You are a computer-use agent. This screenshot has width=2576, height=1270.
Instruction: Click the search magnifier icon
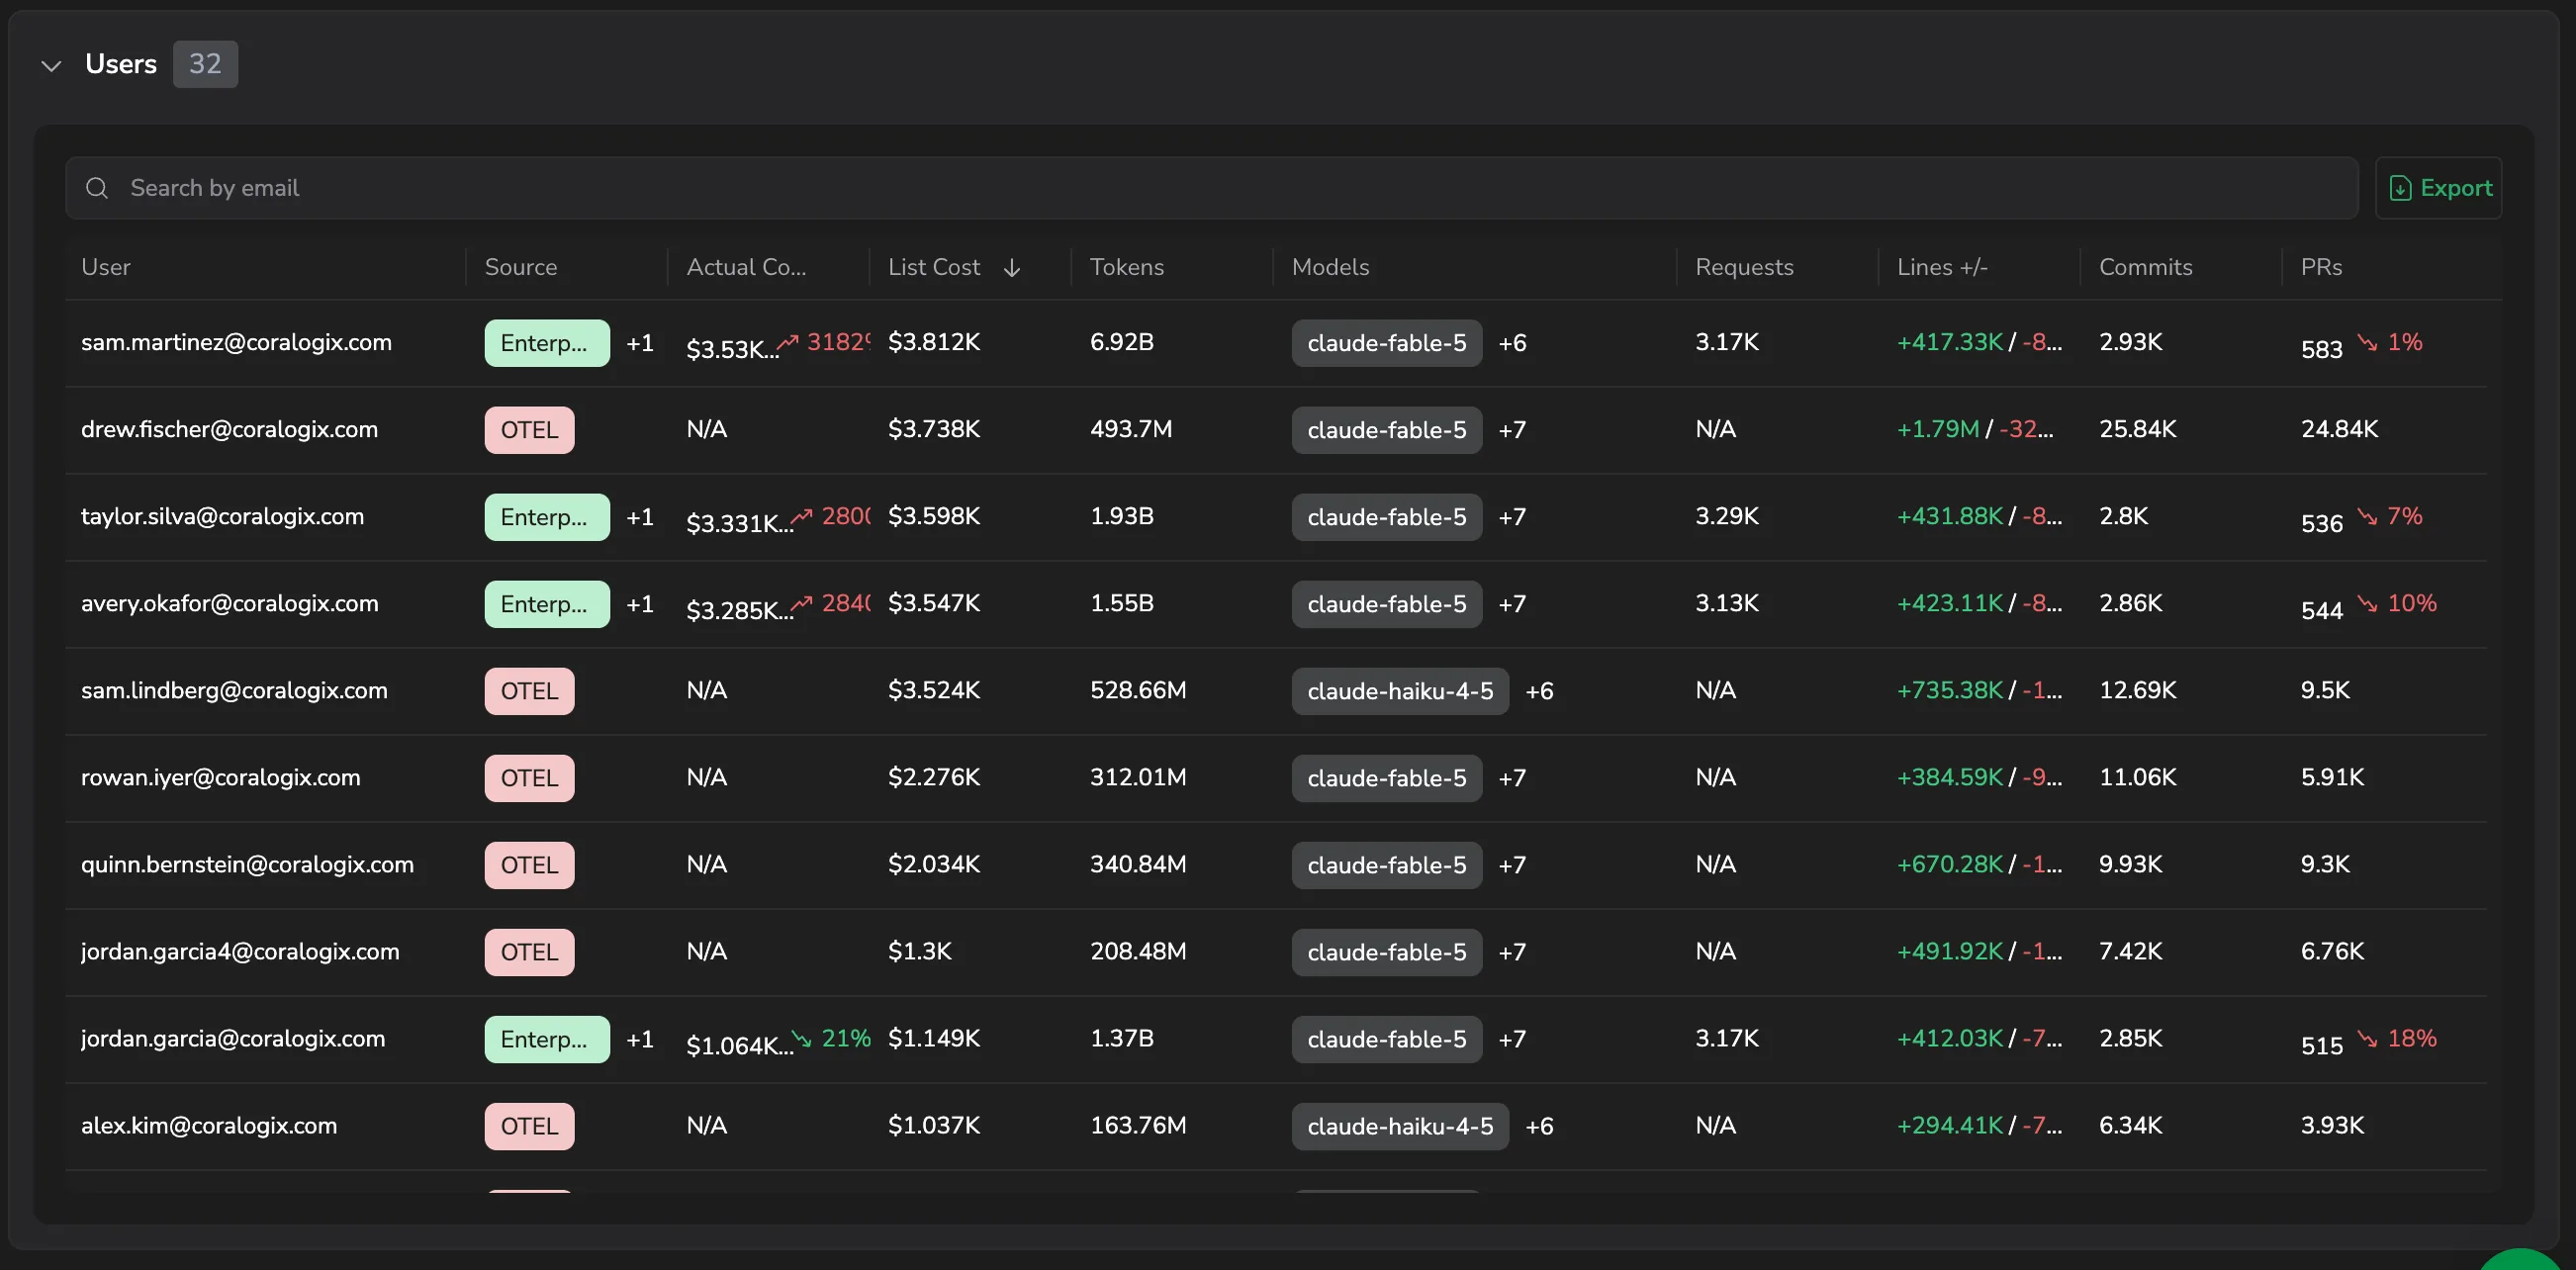coord(97,188)
